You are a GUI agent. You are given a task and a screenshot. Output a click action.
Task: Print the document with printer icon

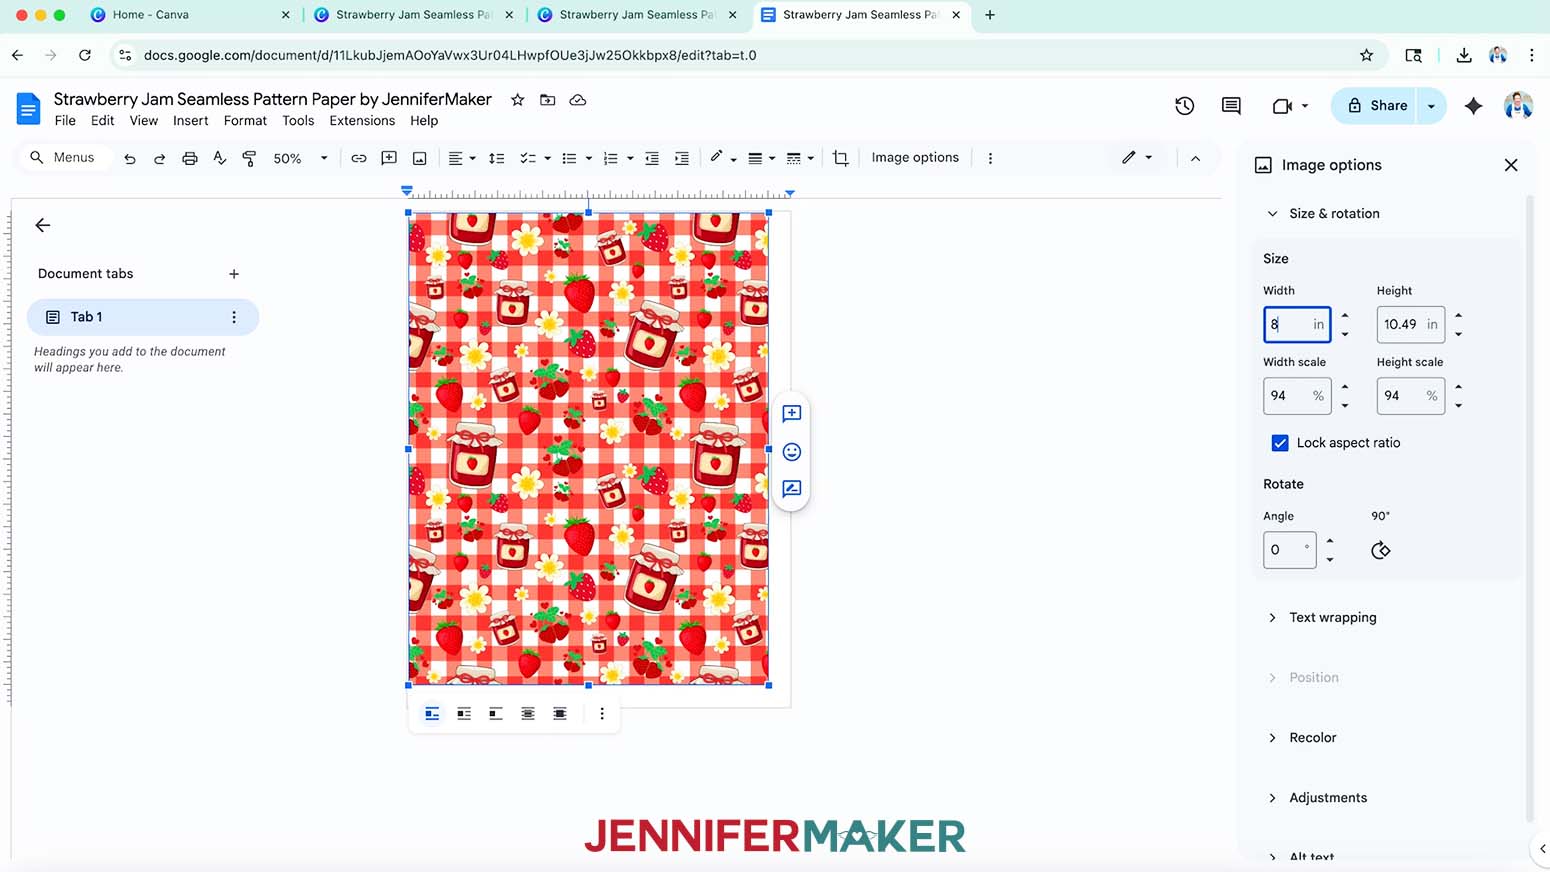(189, 158)
